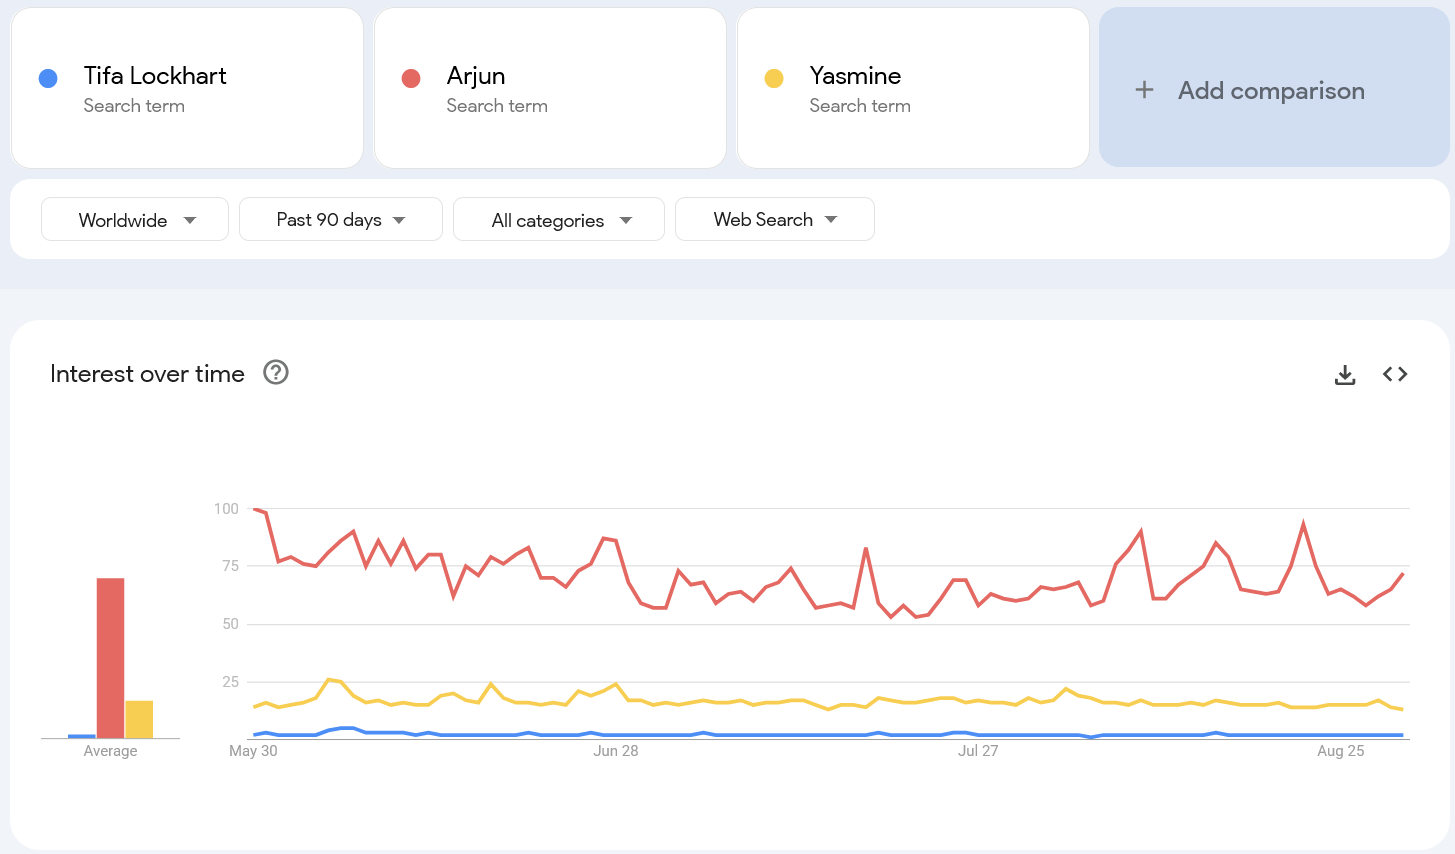Show help for Interest over time
The image size is (1455, 854).
tap(276, 373)
